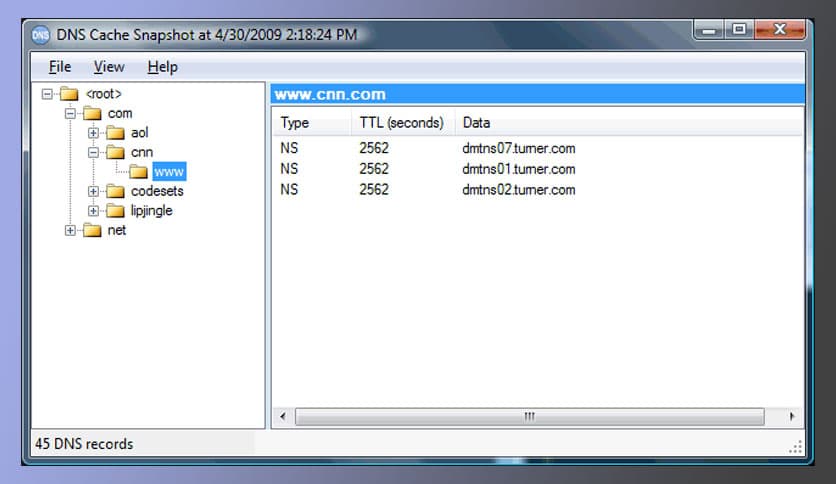Collapse the com tree node

70,114
